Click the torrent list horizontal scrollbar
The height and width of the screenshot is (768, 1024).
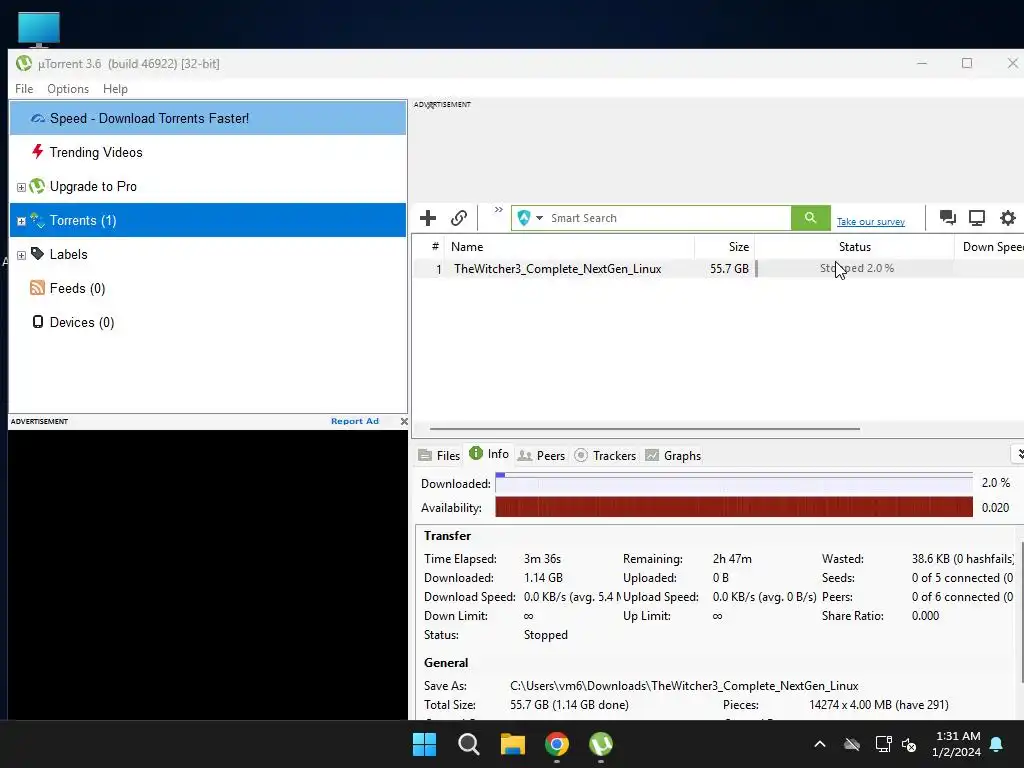[645, 429]
